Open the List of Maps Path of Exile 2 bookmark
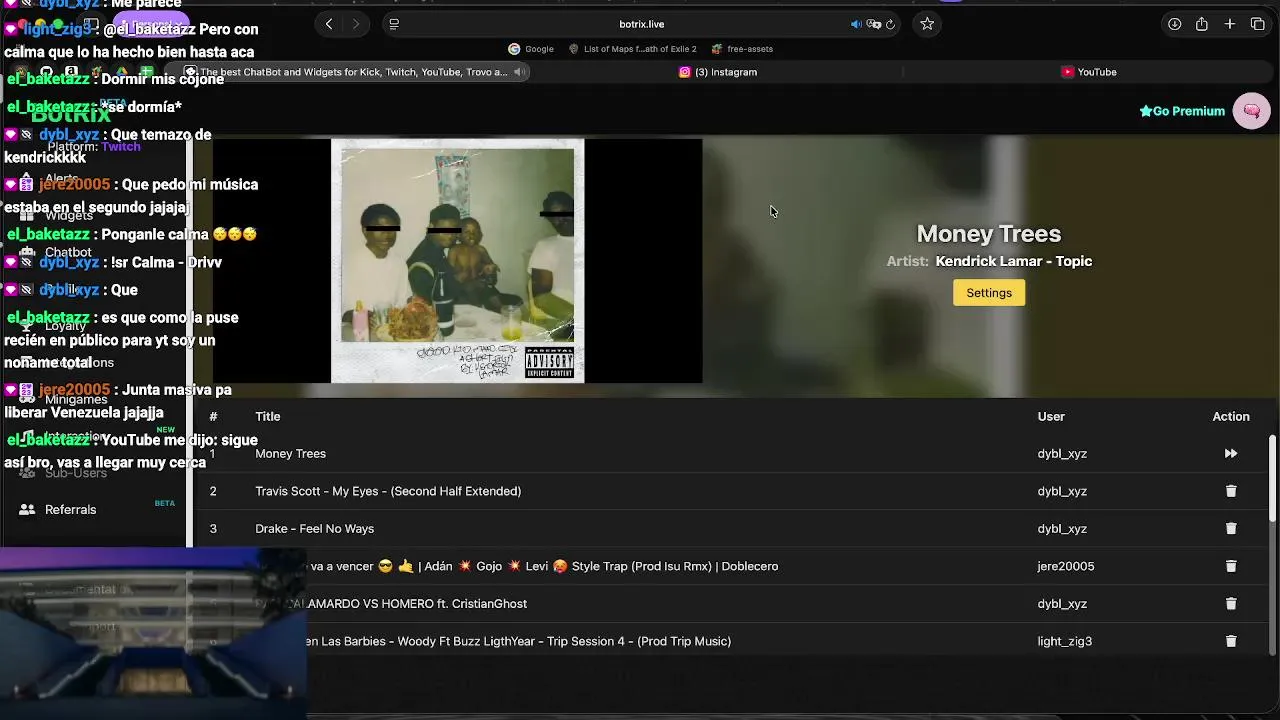 click(633, 49)
